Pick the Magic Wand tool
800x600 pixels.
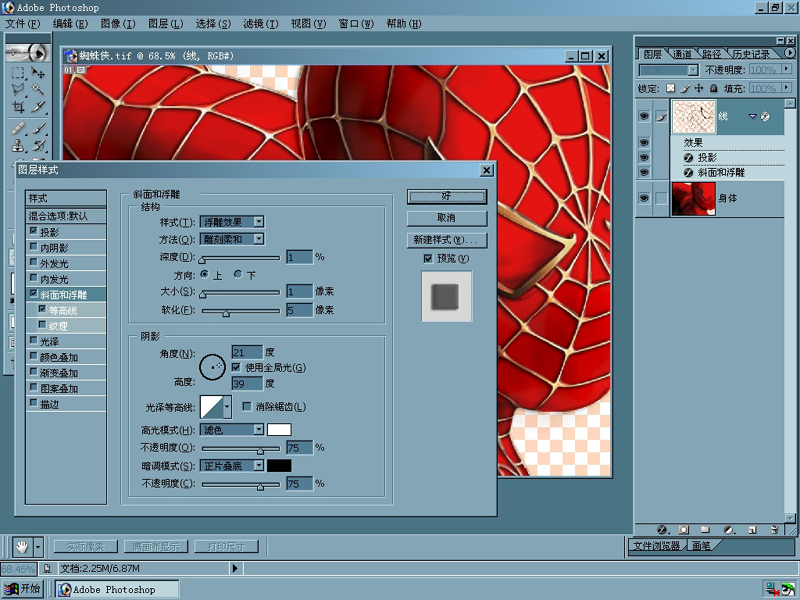(38, 90)
